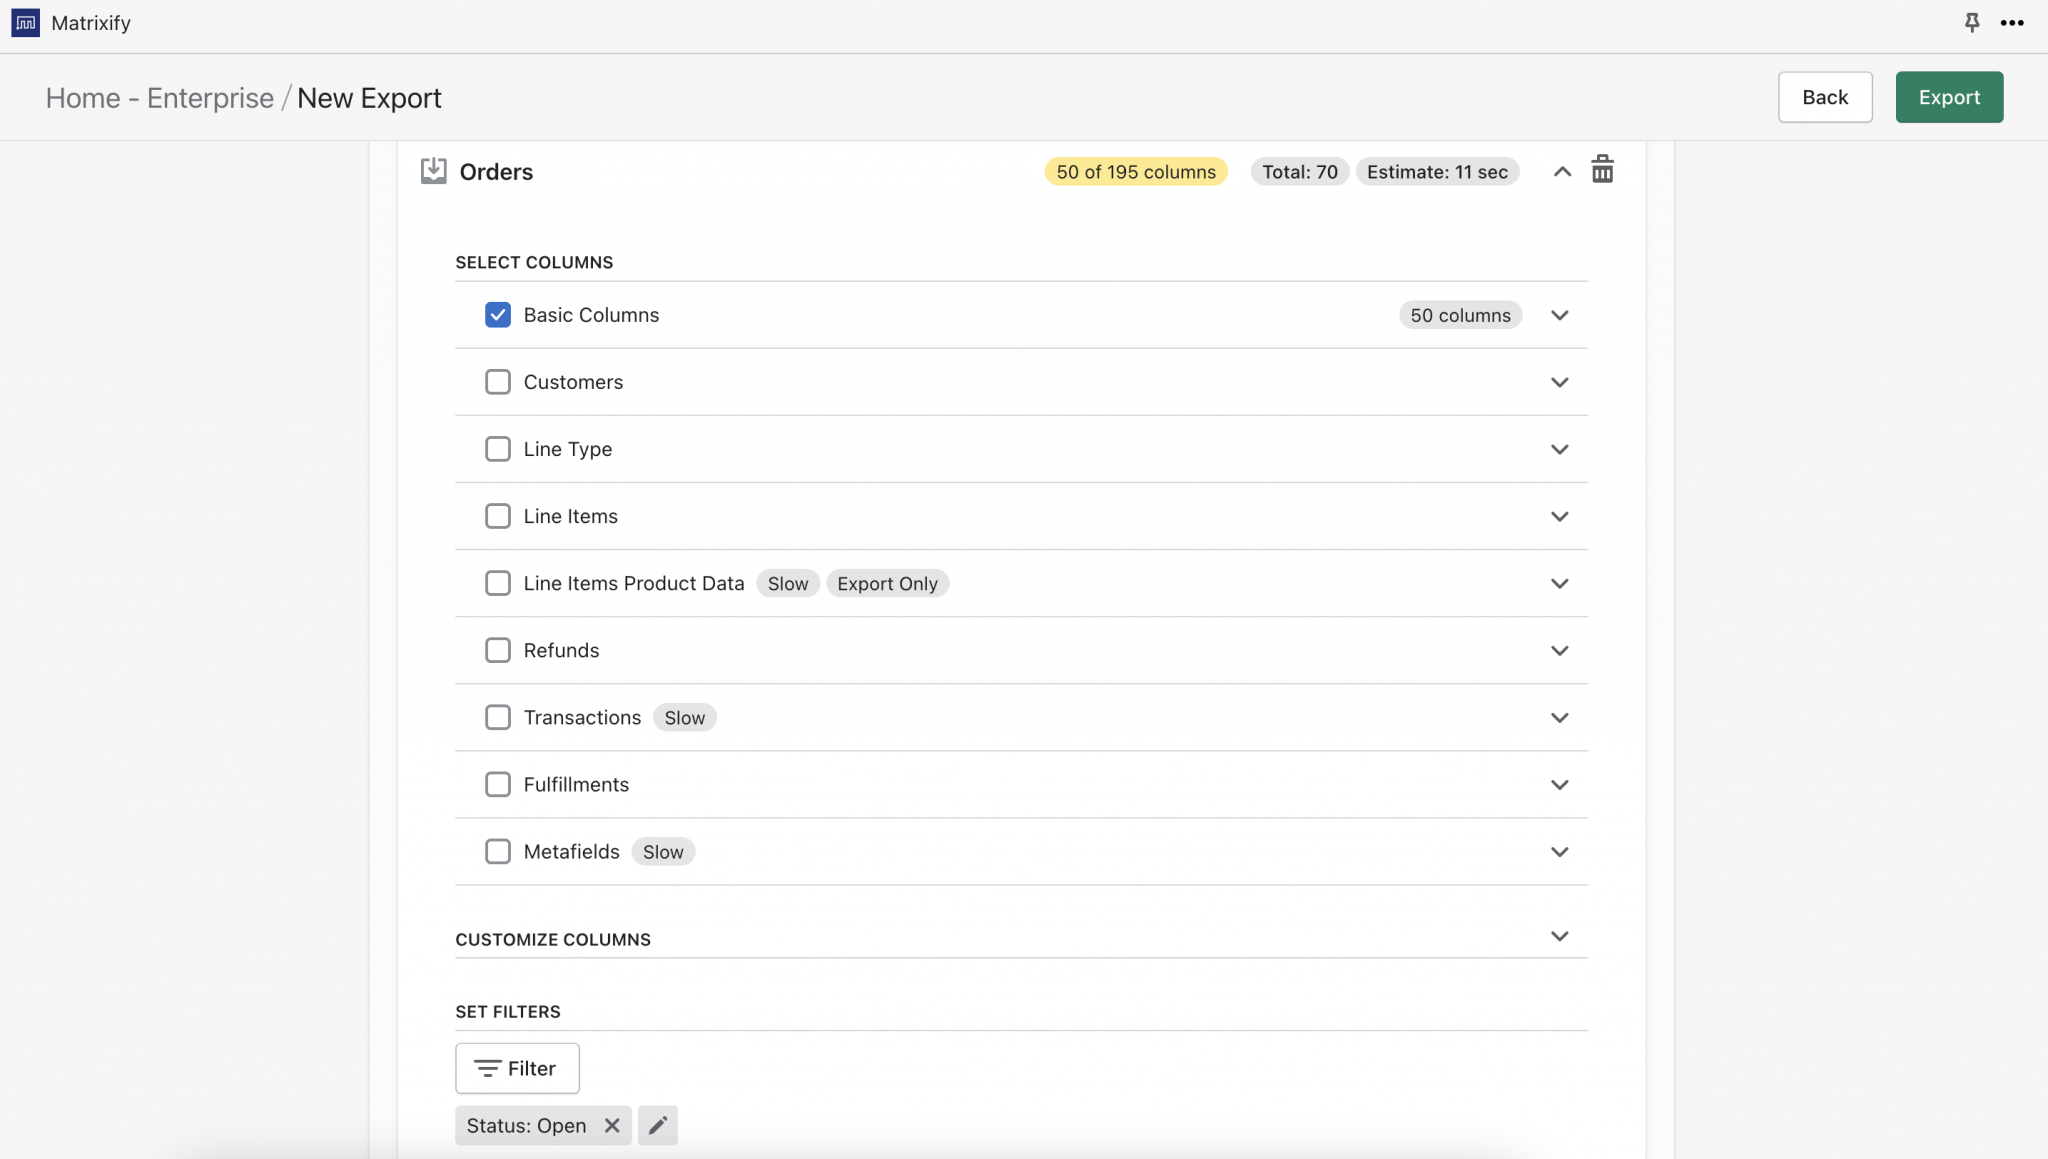Click the filter icon inside the Filter button

[x=488, y=1068]
